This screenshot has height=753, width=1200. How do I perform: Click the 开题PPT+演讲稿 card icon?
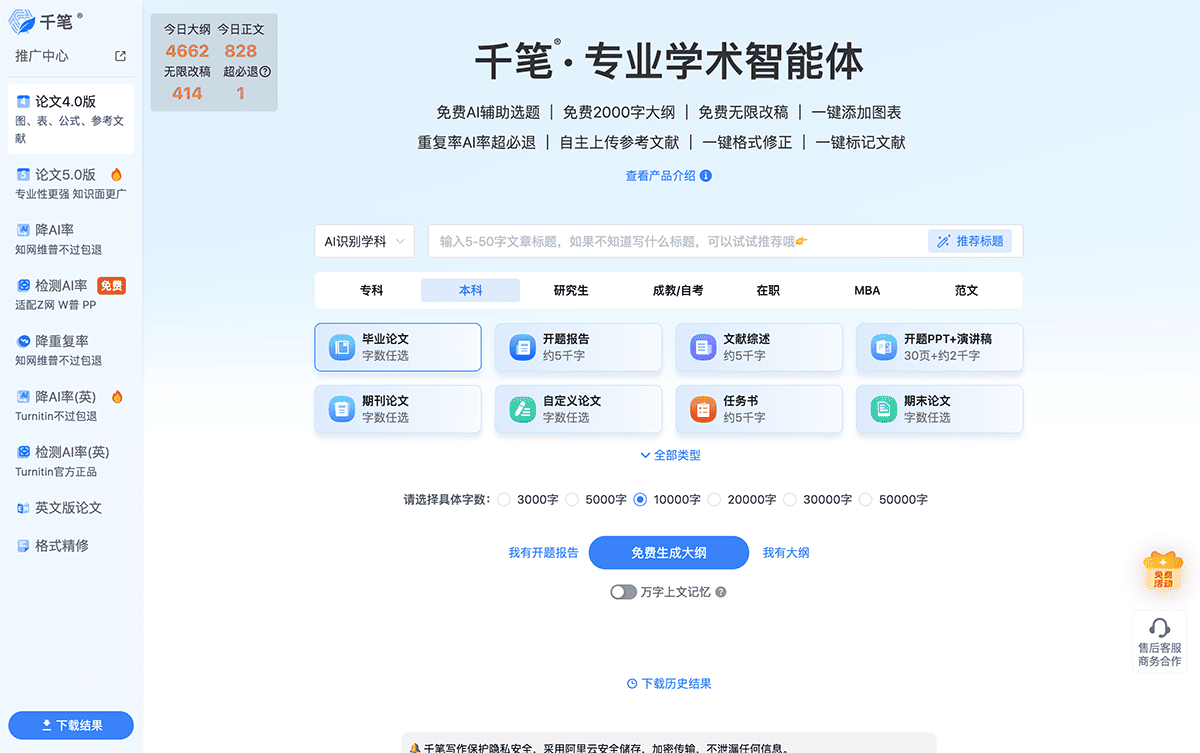coord(883,347)
